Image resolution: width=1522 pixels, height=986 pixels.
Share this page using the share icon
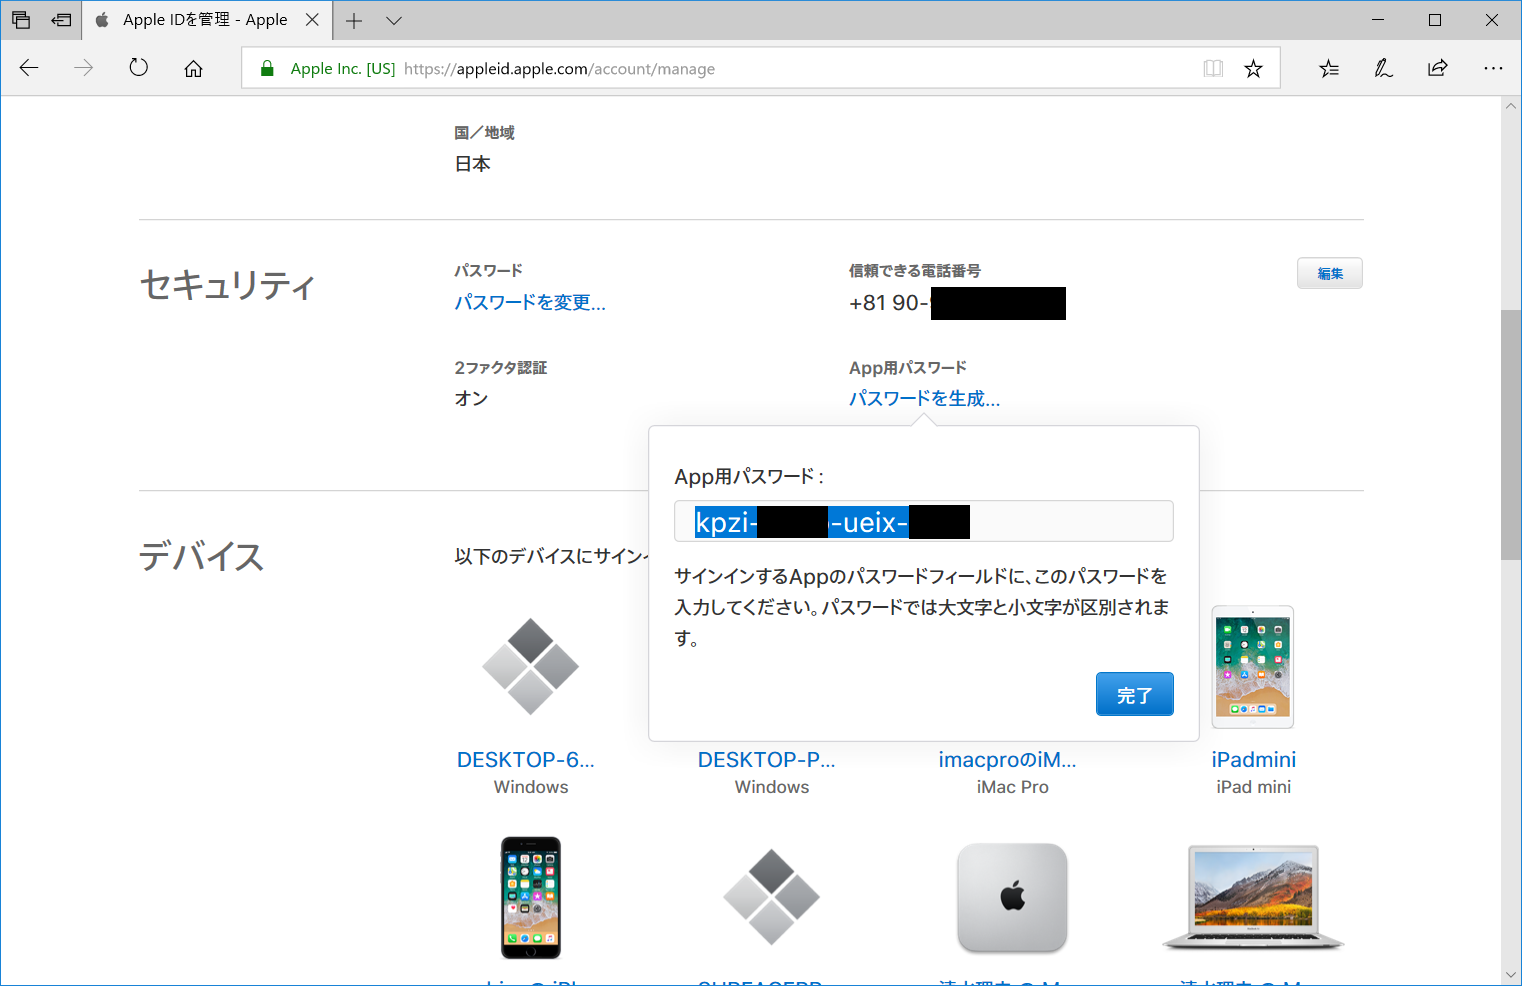[1437, 68]
